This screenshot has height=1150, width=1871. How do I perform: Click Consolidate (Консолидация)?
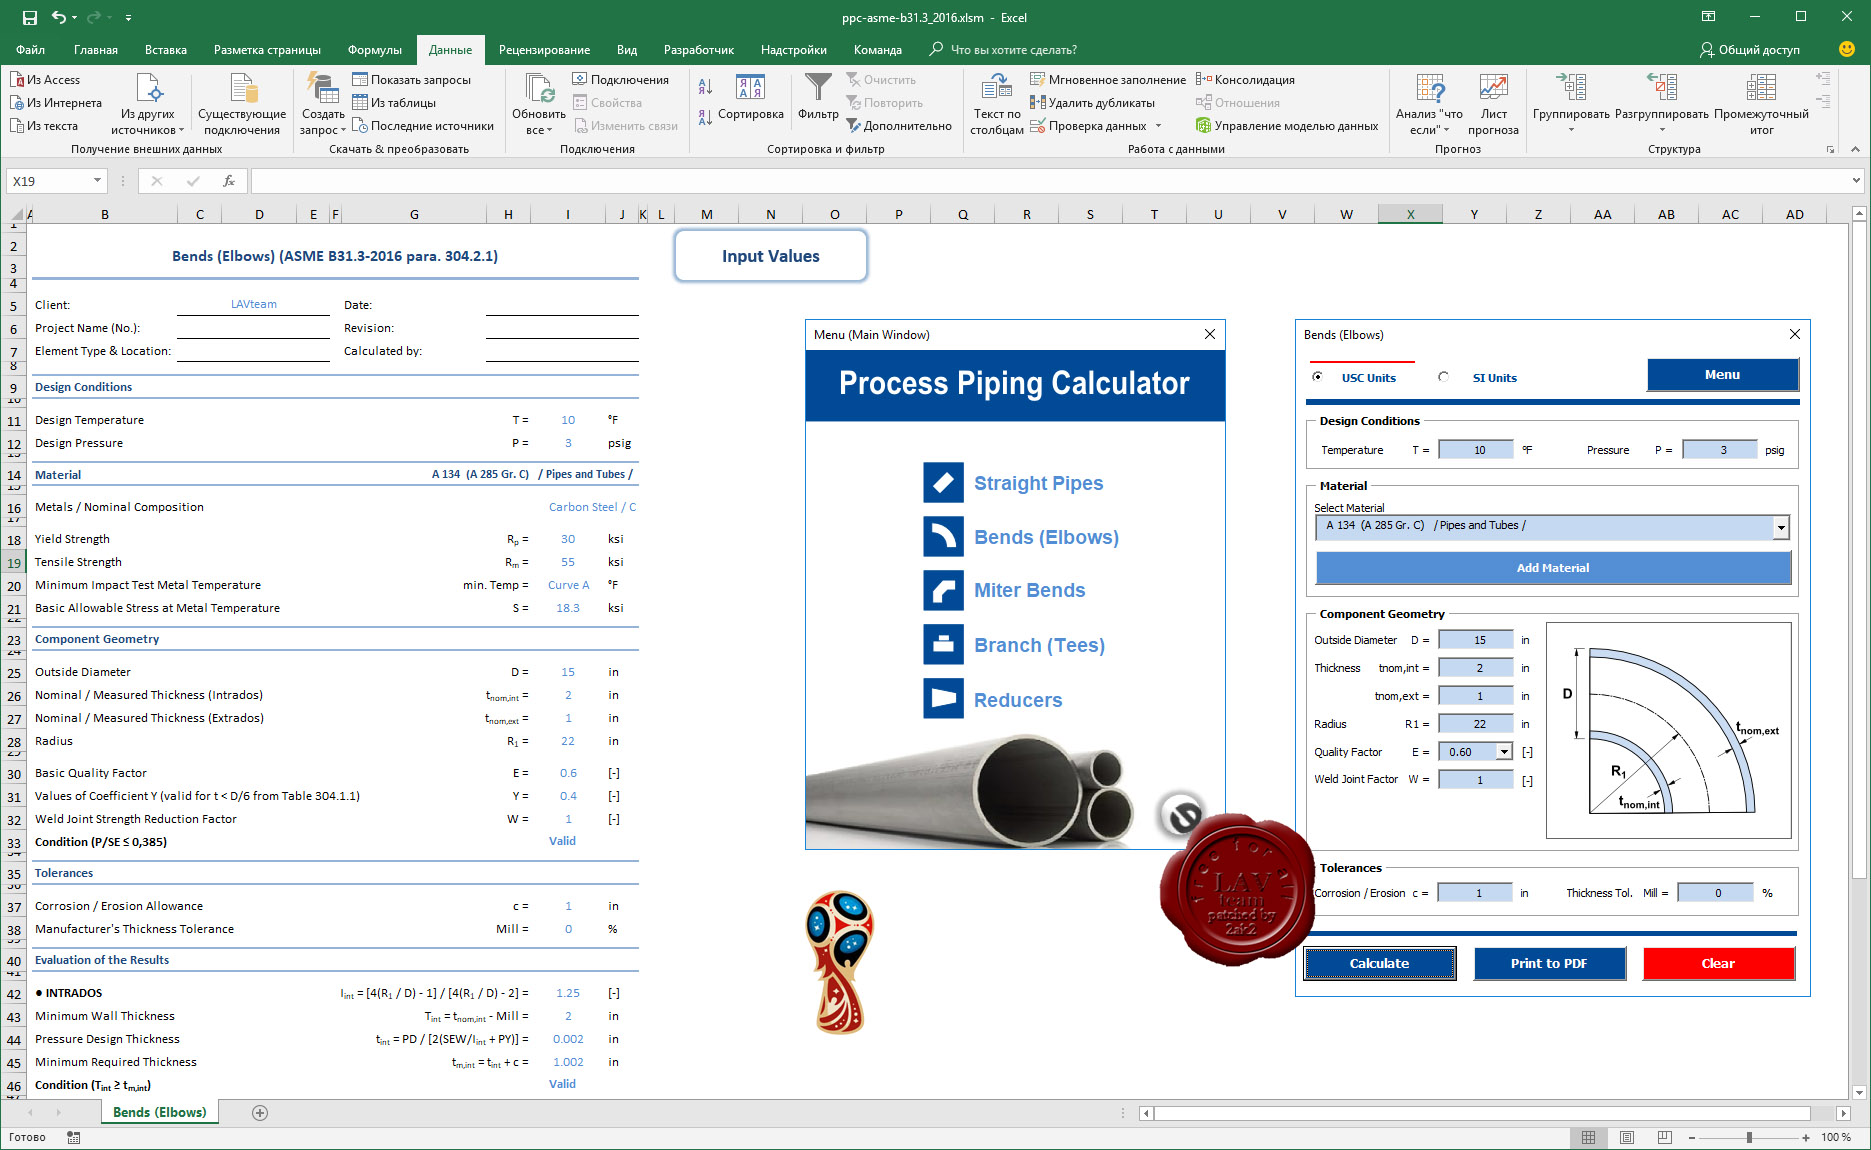click(x=1245, y=80)
